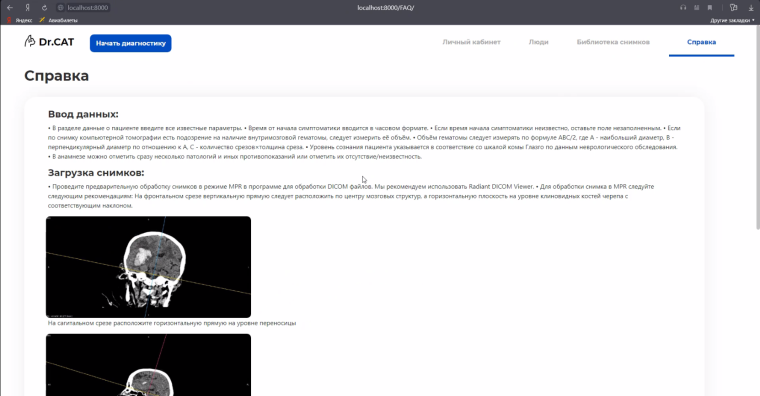Open the browser downloads icon
Viewport: 760px width, 396px height.
pyautogui.click(x=751, y=8)
